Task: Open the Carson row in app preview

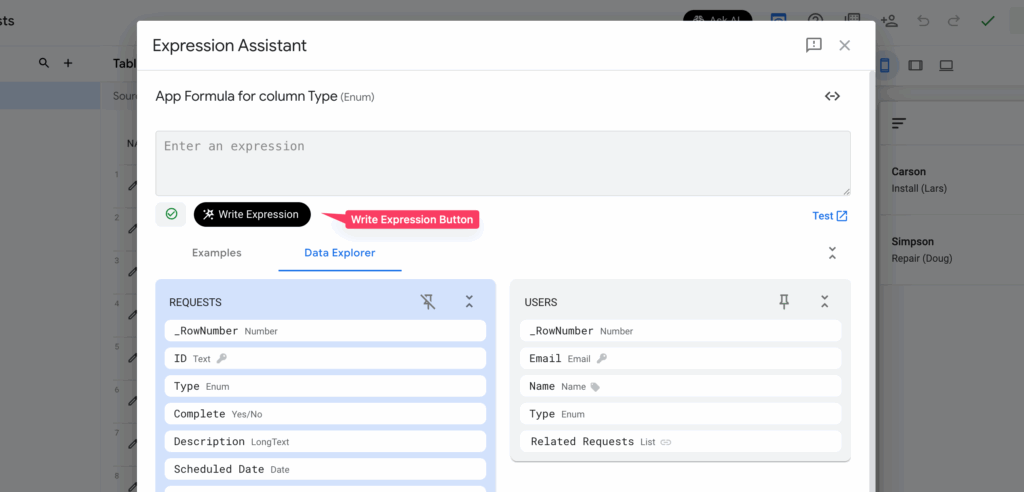Action: coord(951,180)
